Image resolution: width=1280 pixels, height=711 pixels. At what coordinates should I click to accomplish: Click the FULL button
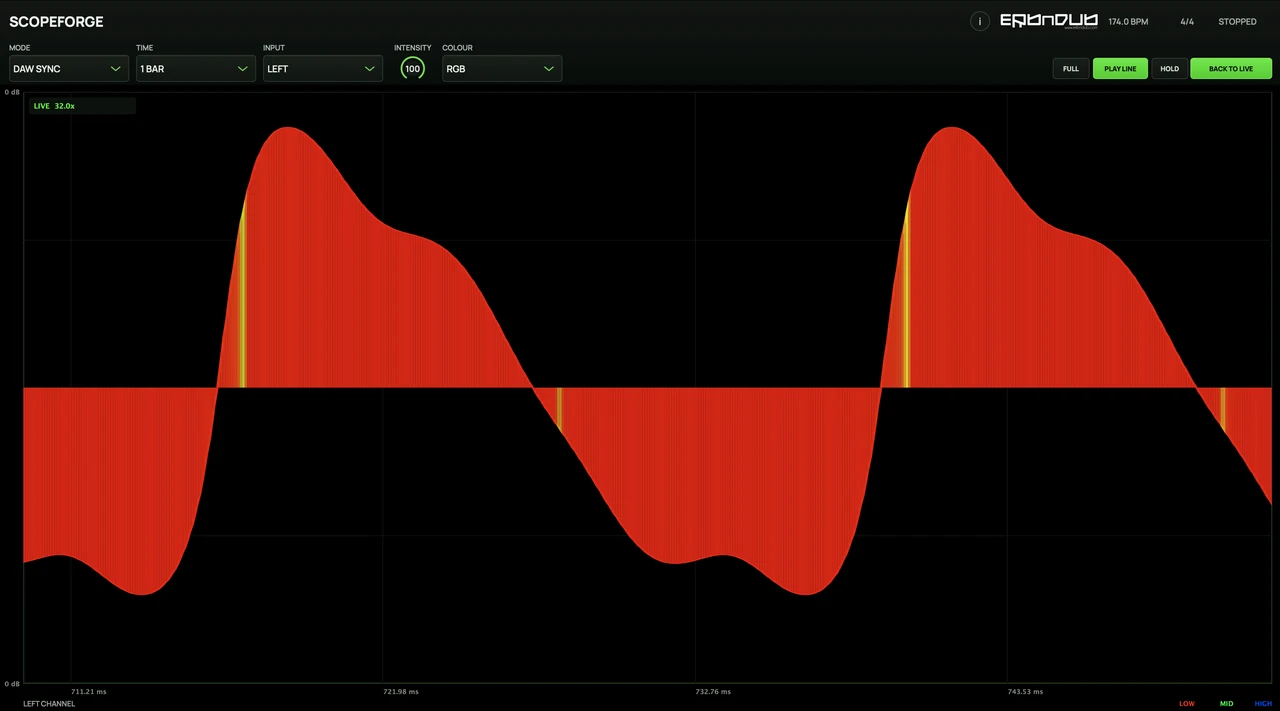coord(1070,69)
